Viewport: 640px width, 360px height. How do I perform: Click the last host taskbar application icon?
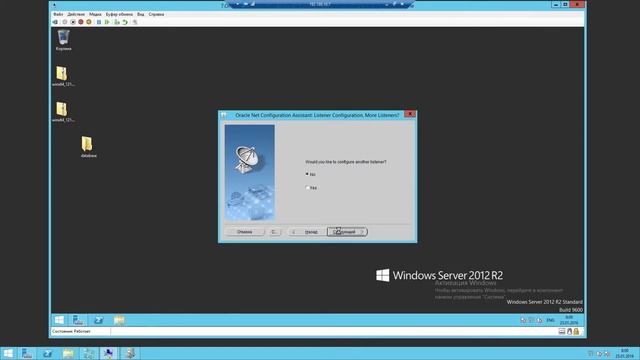[x=130, y=353]
